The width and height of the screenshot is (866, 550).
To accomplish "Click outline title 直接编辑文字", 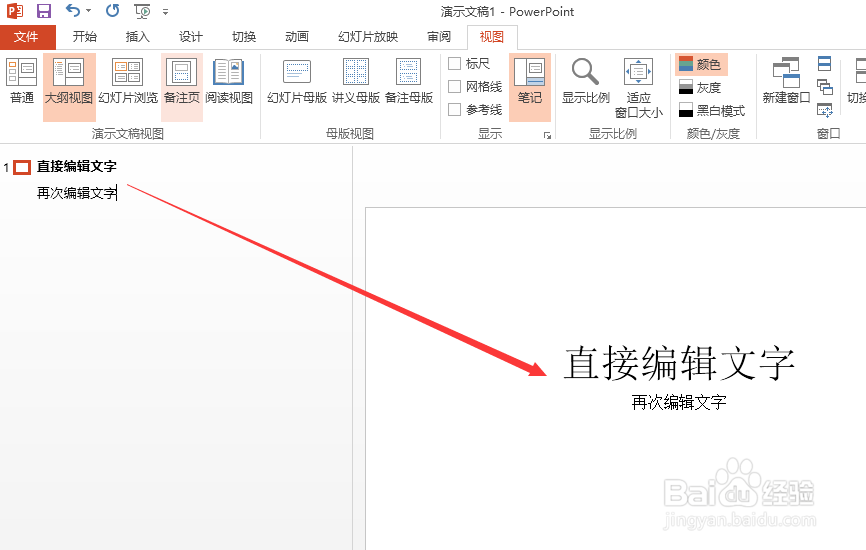I will (77, 166).
